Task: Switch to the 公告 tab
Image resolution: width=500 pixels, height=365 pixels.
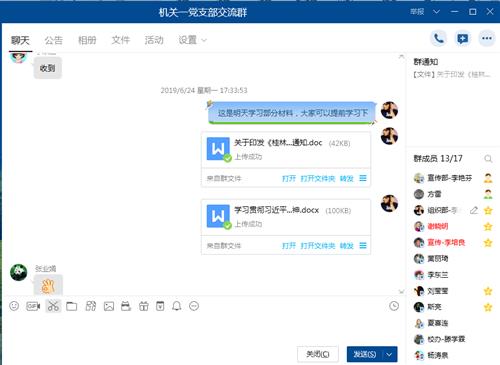Action: coord(54,40)
